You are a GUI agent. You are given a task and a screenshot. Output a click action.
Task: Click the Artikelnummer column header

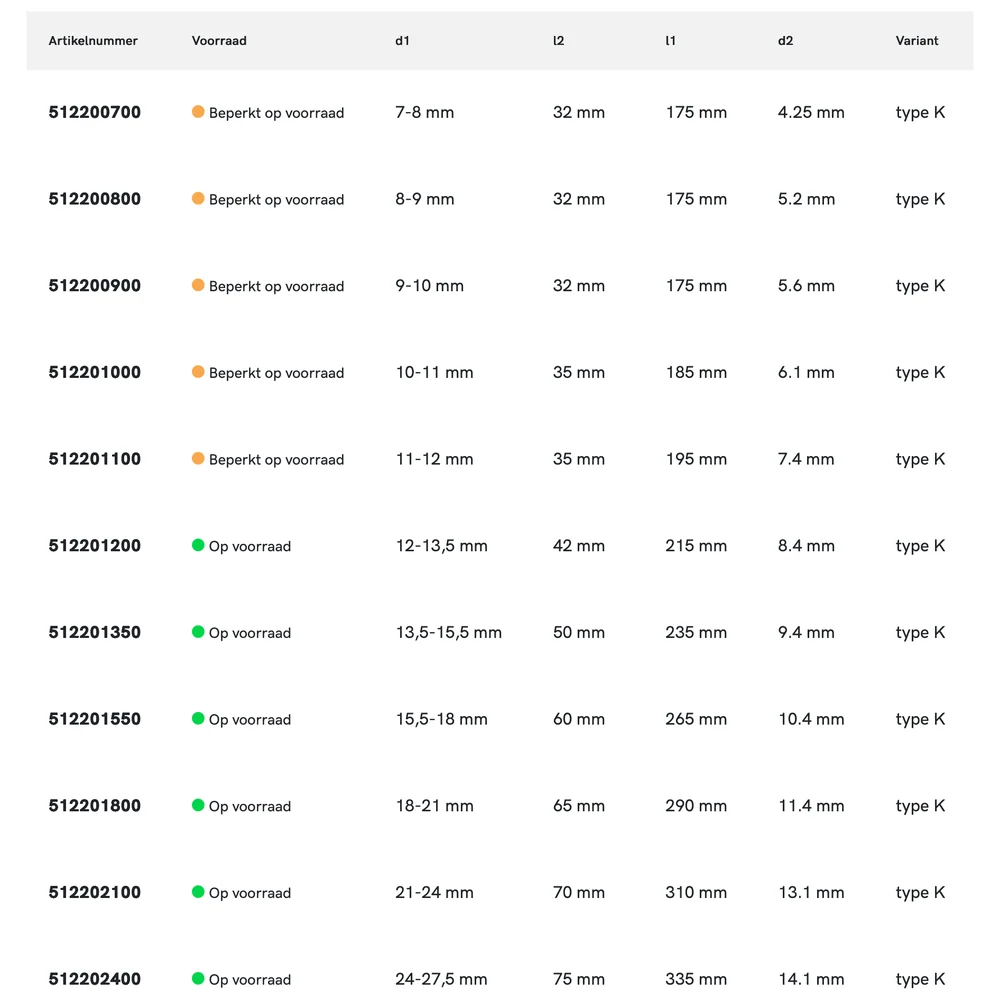click(93, 41)
